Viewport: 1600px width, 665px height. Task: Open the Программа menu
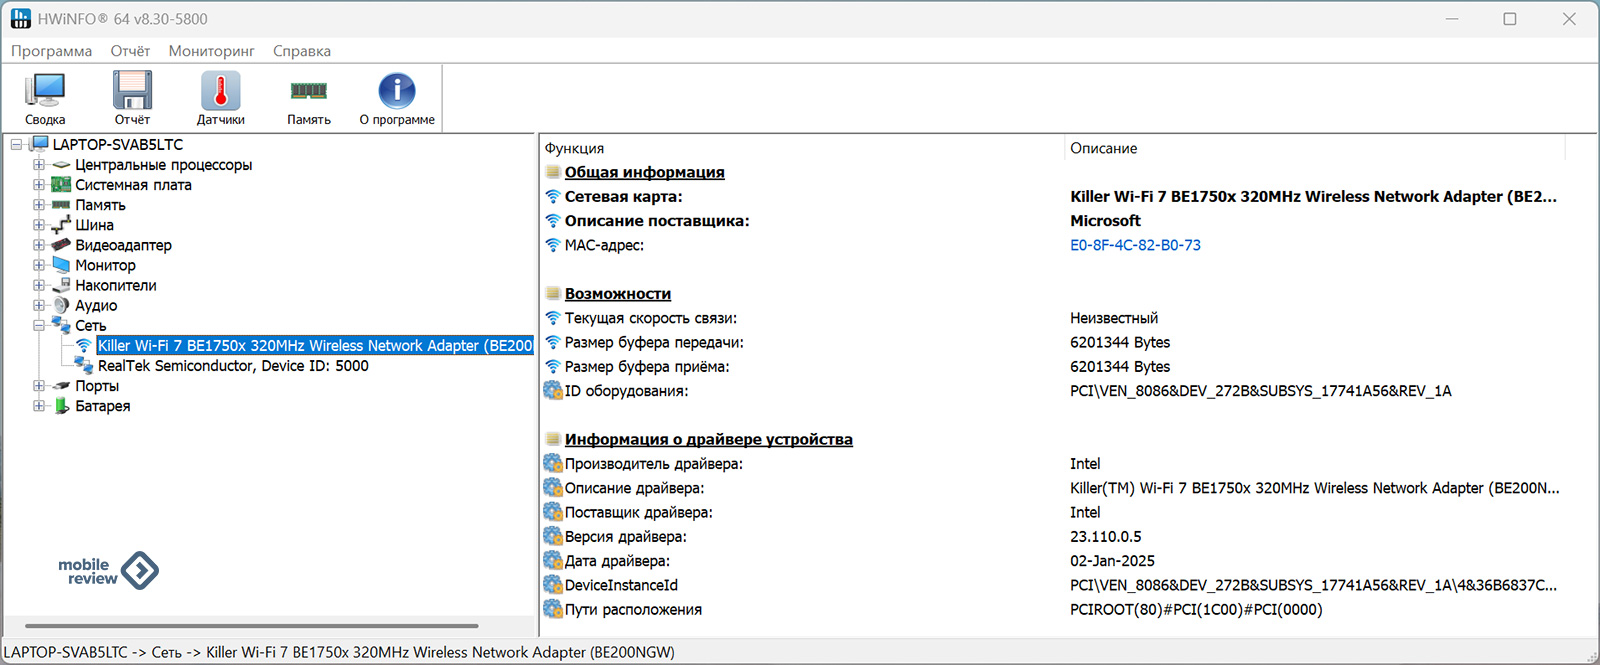tap(51, 51)
